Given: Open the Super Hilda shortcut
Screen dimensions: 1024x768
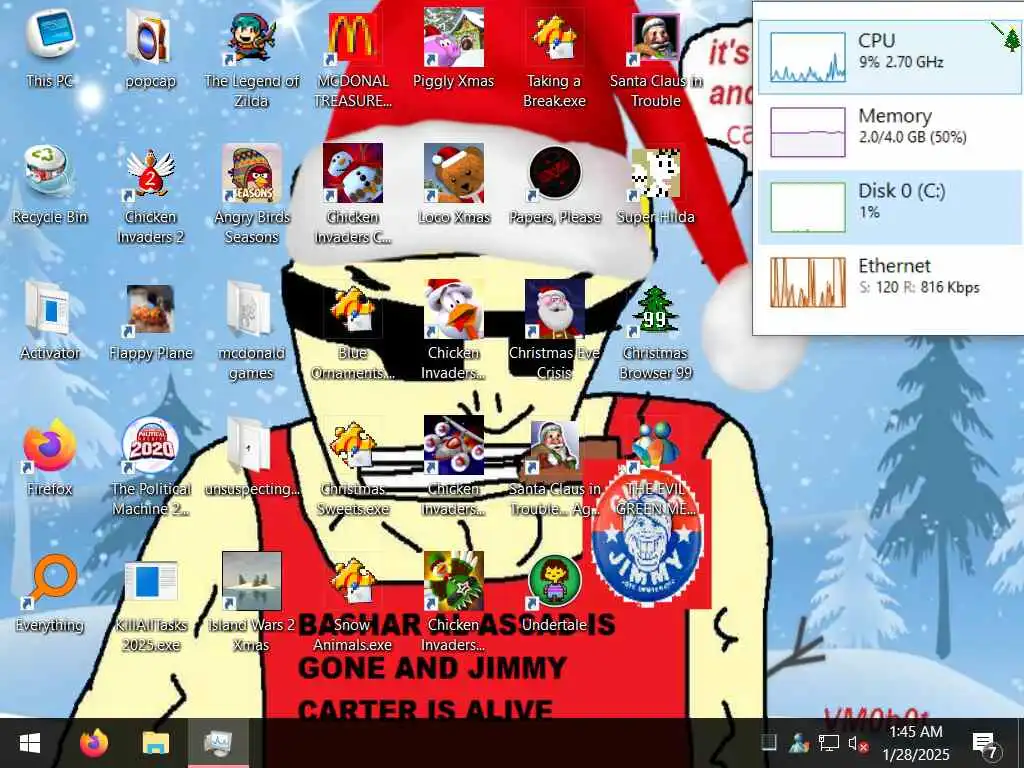Looking at the screenshot, I should (655, 185).
